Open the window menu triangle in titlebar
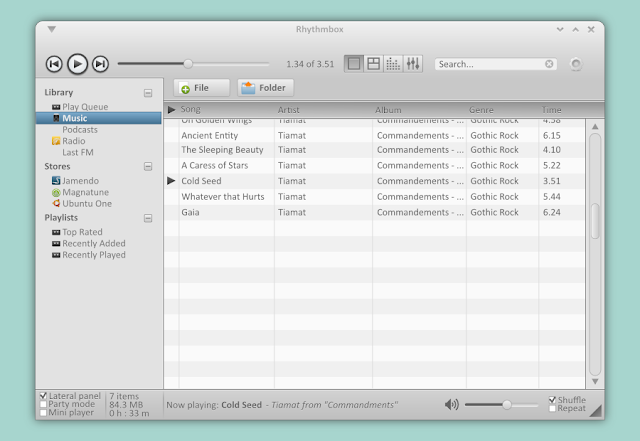Image resolution: width=640 pixels, height=441 pixels. (x=51, y=29)
